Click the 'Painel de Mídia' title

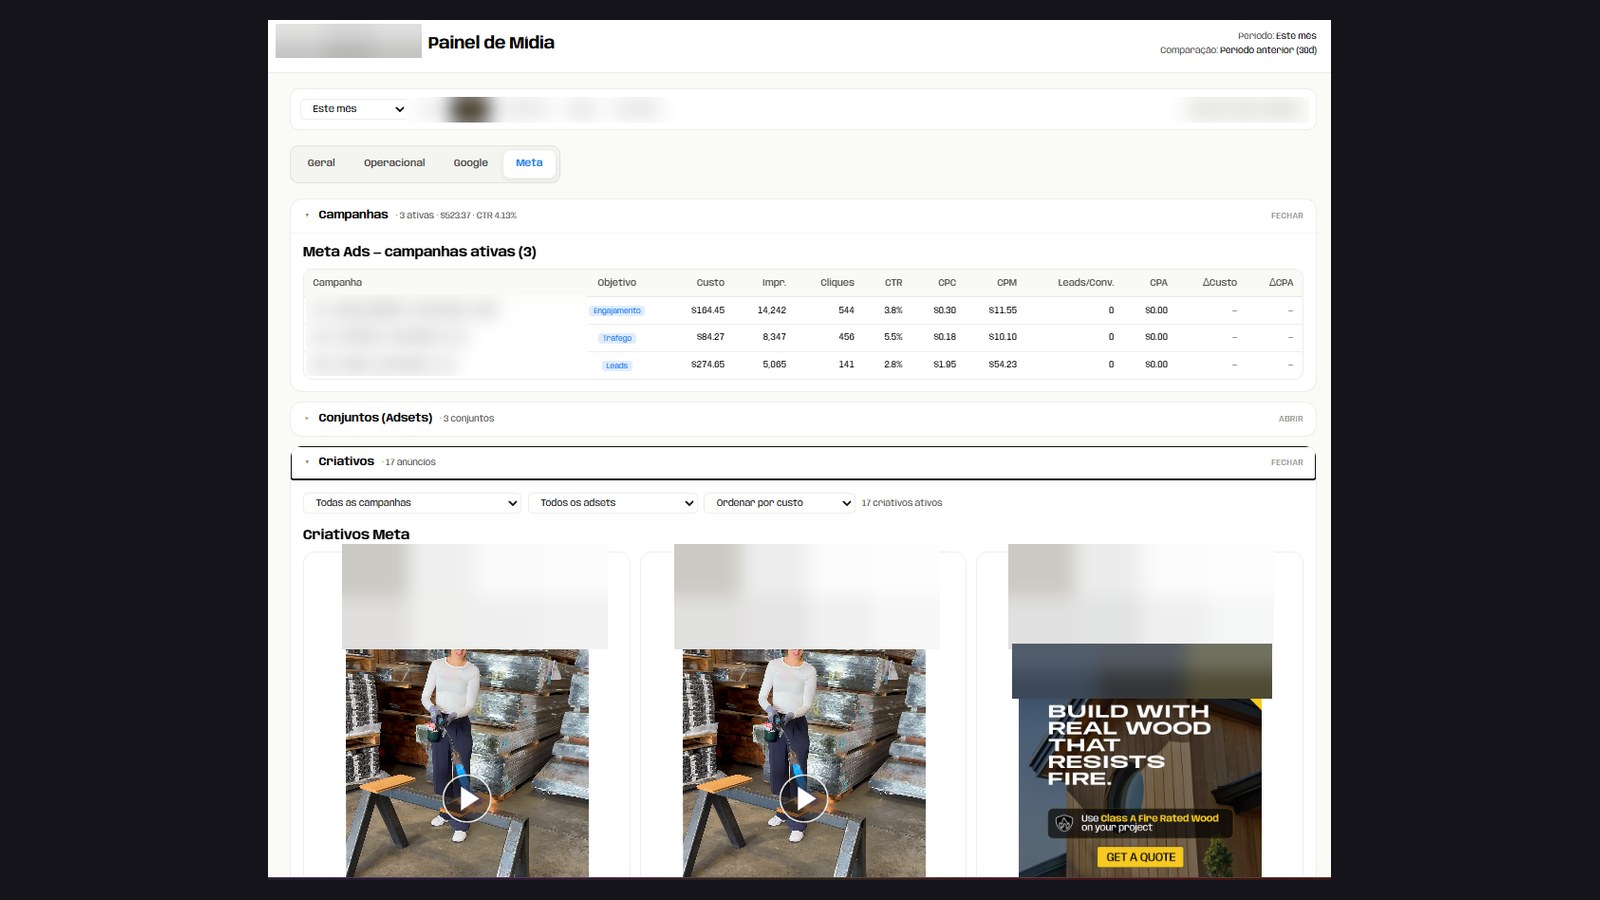(x=491, y=43)
